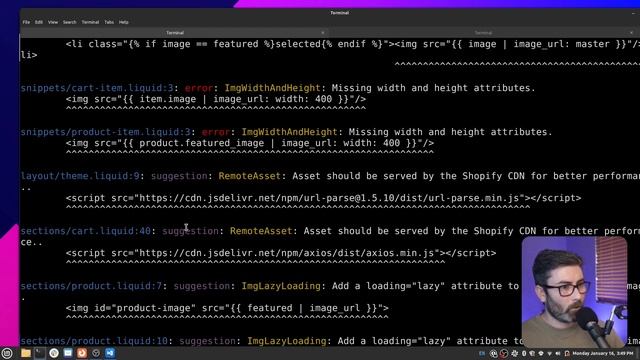Open the light blue window app in taskbar
This screenshot has height=360, width=640.
68,353
